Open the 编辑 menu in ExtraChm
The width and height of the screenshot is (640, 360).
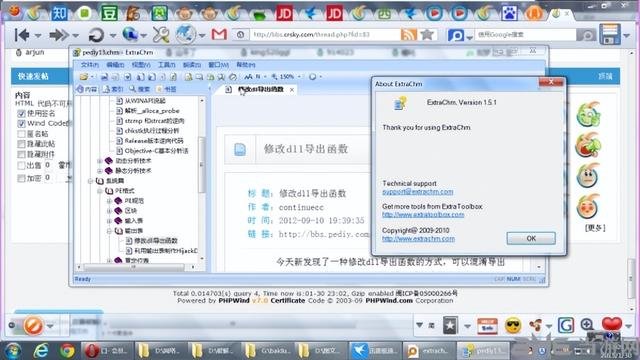[x=115, y=65]
